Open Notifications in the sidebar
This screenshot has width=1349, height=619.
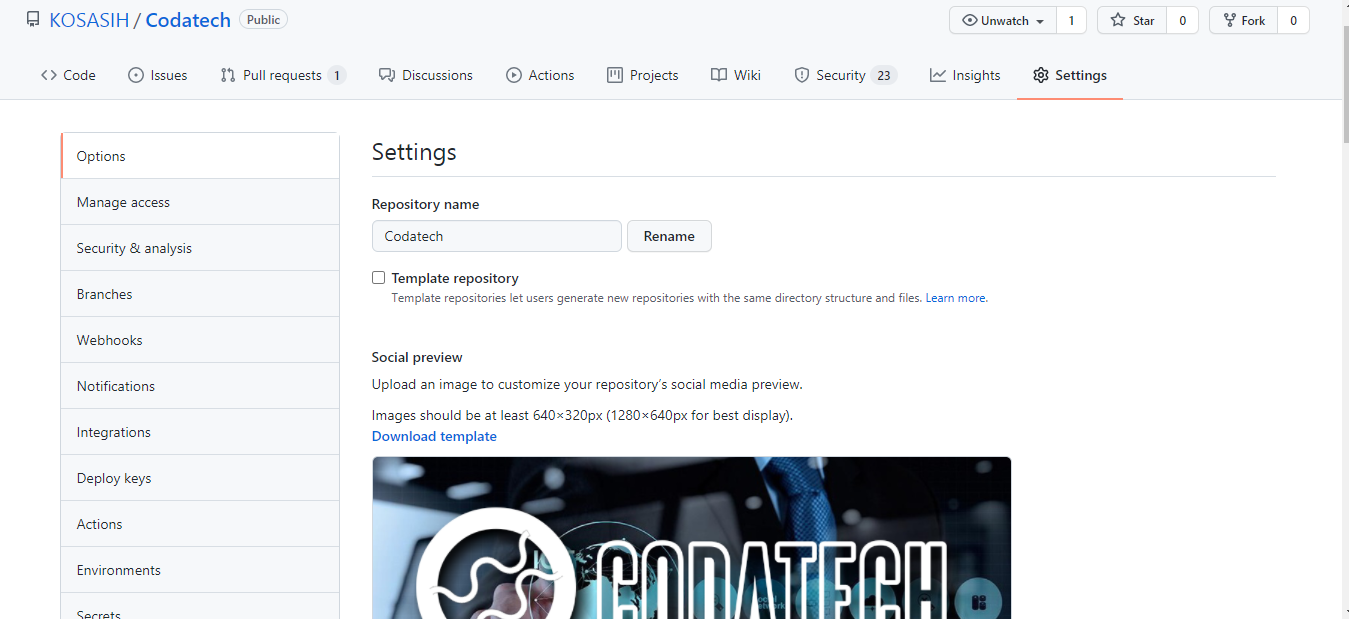coord(200,386)
